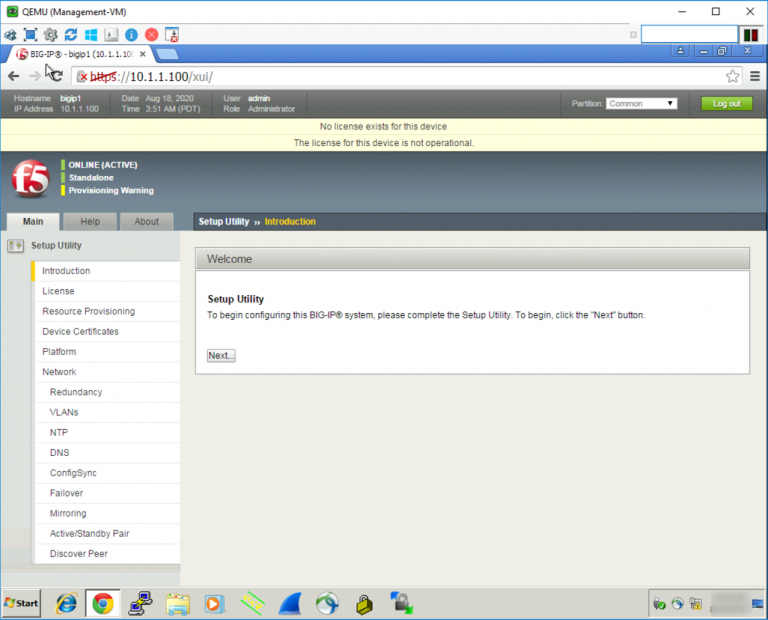This screenshot has height=620, width=768.
Task: Bookmark this page with the star icon
Action: (732, 76)
